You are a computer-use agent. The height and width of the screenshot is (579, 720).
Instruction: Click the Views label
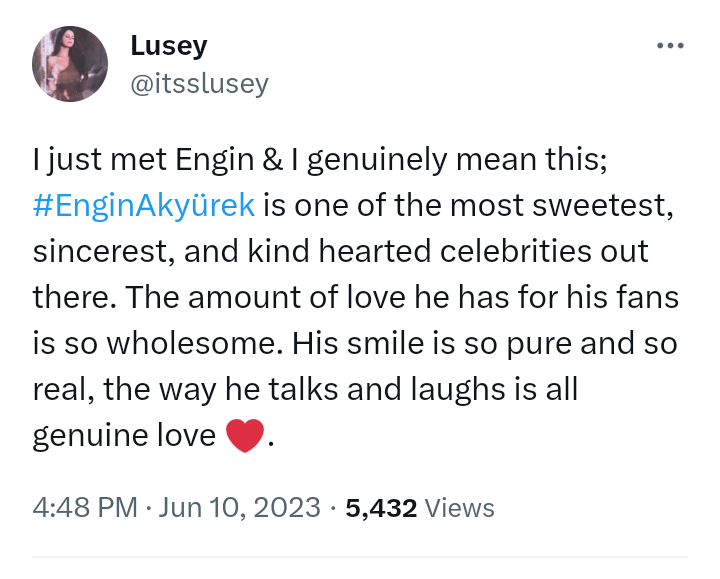click(x=459, y=507)
